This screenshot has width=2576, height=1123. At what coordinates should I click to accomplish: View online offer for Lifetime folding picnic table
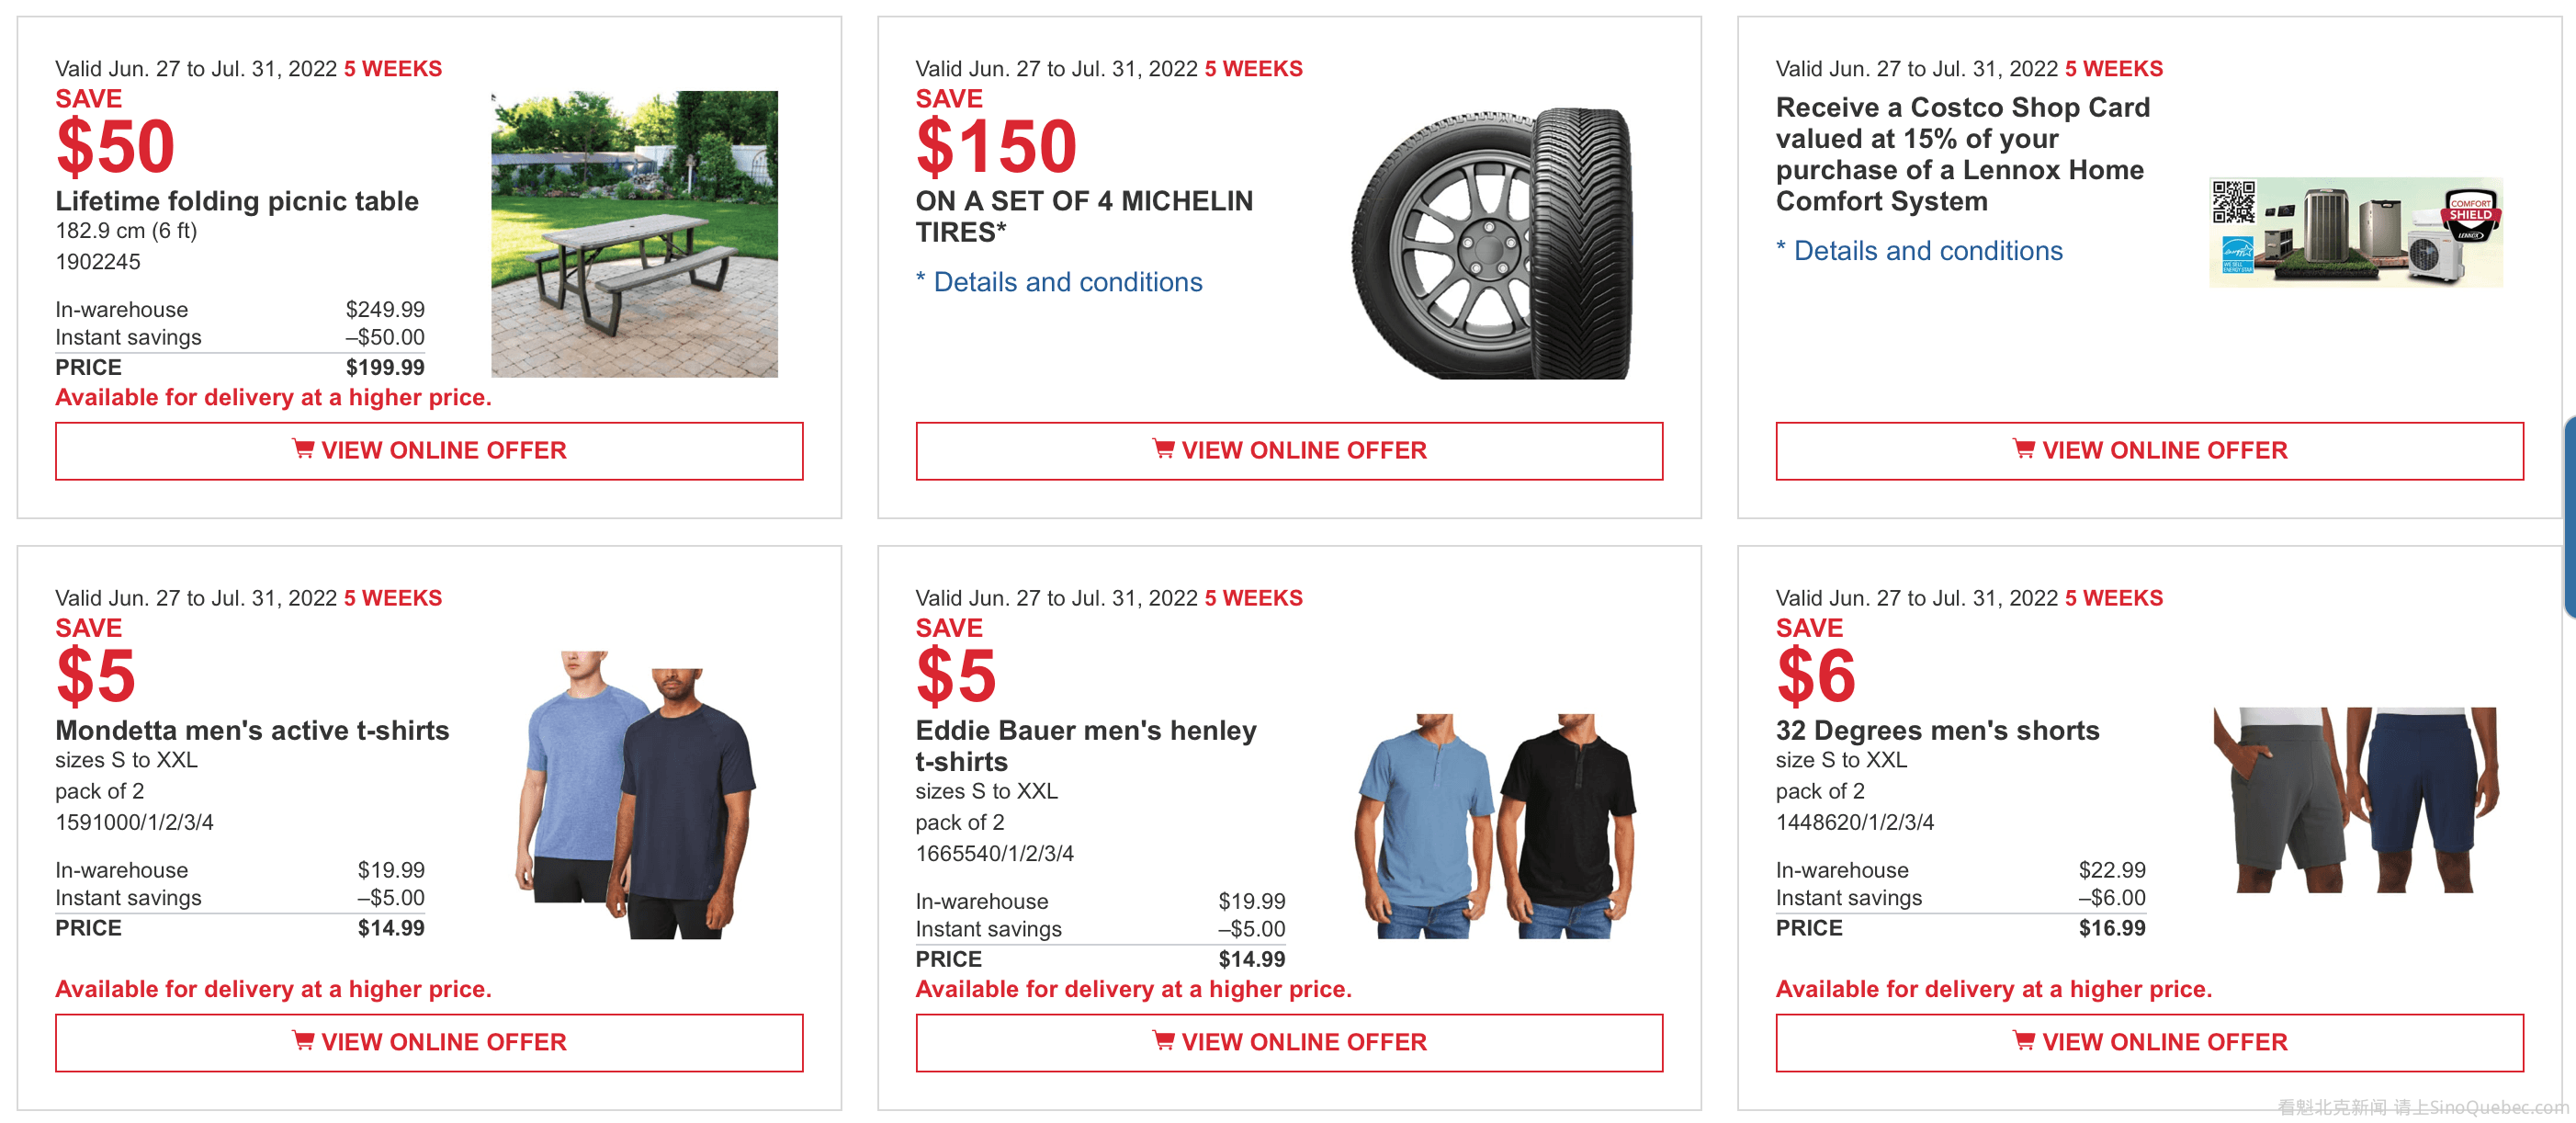[430, 451]
